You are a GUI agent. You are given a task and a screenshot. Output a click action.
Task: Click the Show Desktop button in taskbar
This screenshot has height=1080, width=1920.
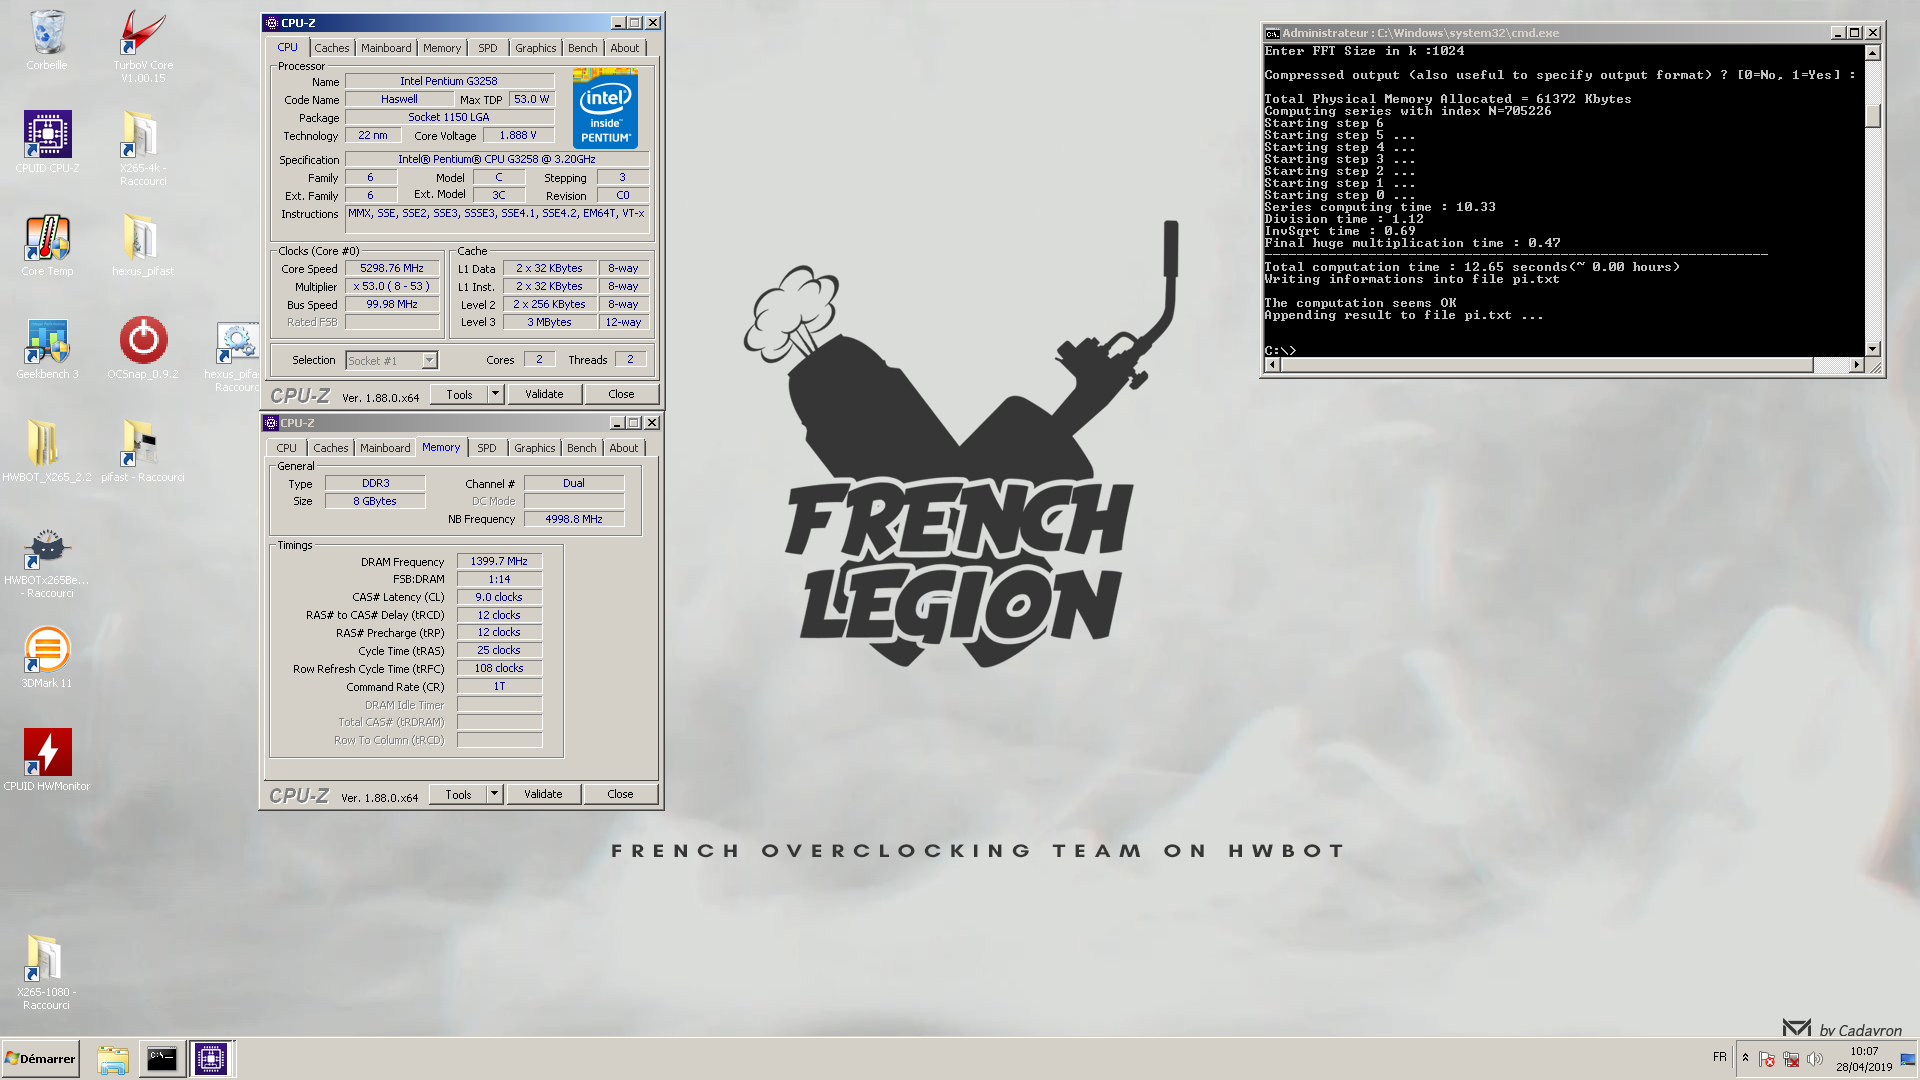tap(1909, 1059)
